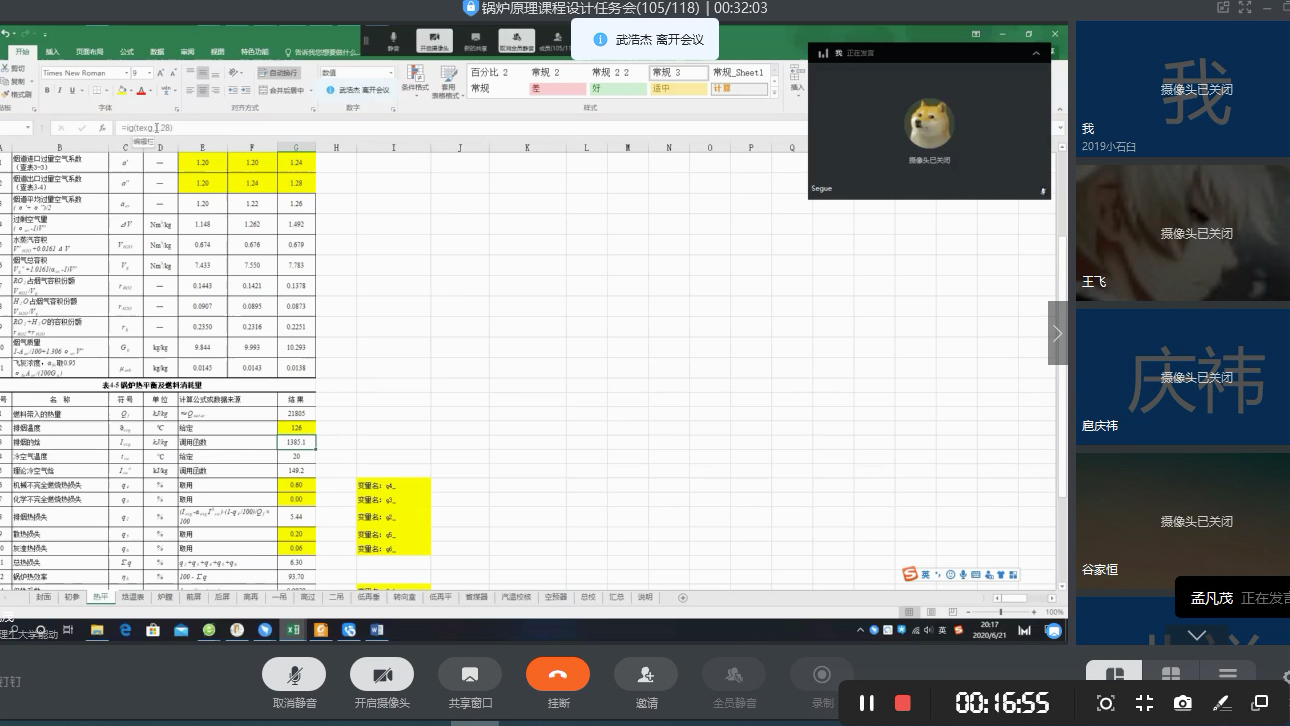Toggle italic formatting in Excel ribbon

tap(59, 90)
